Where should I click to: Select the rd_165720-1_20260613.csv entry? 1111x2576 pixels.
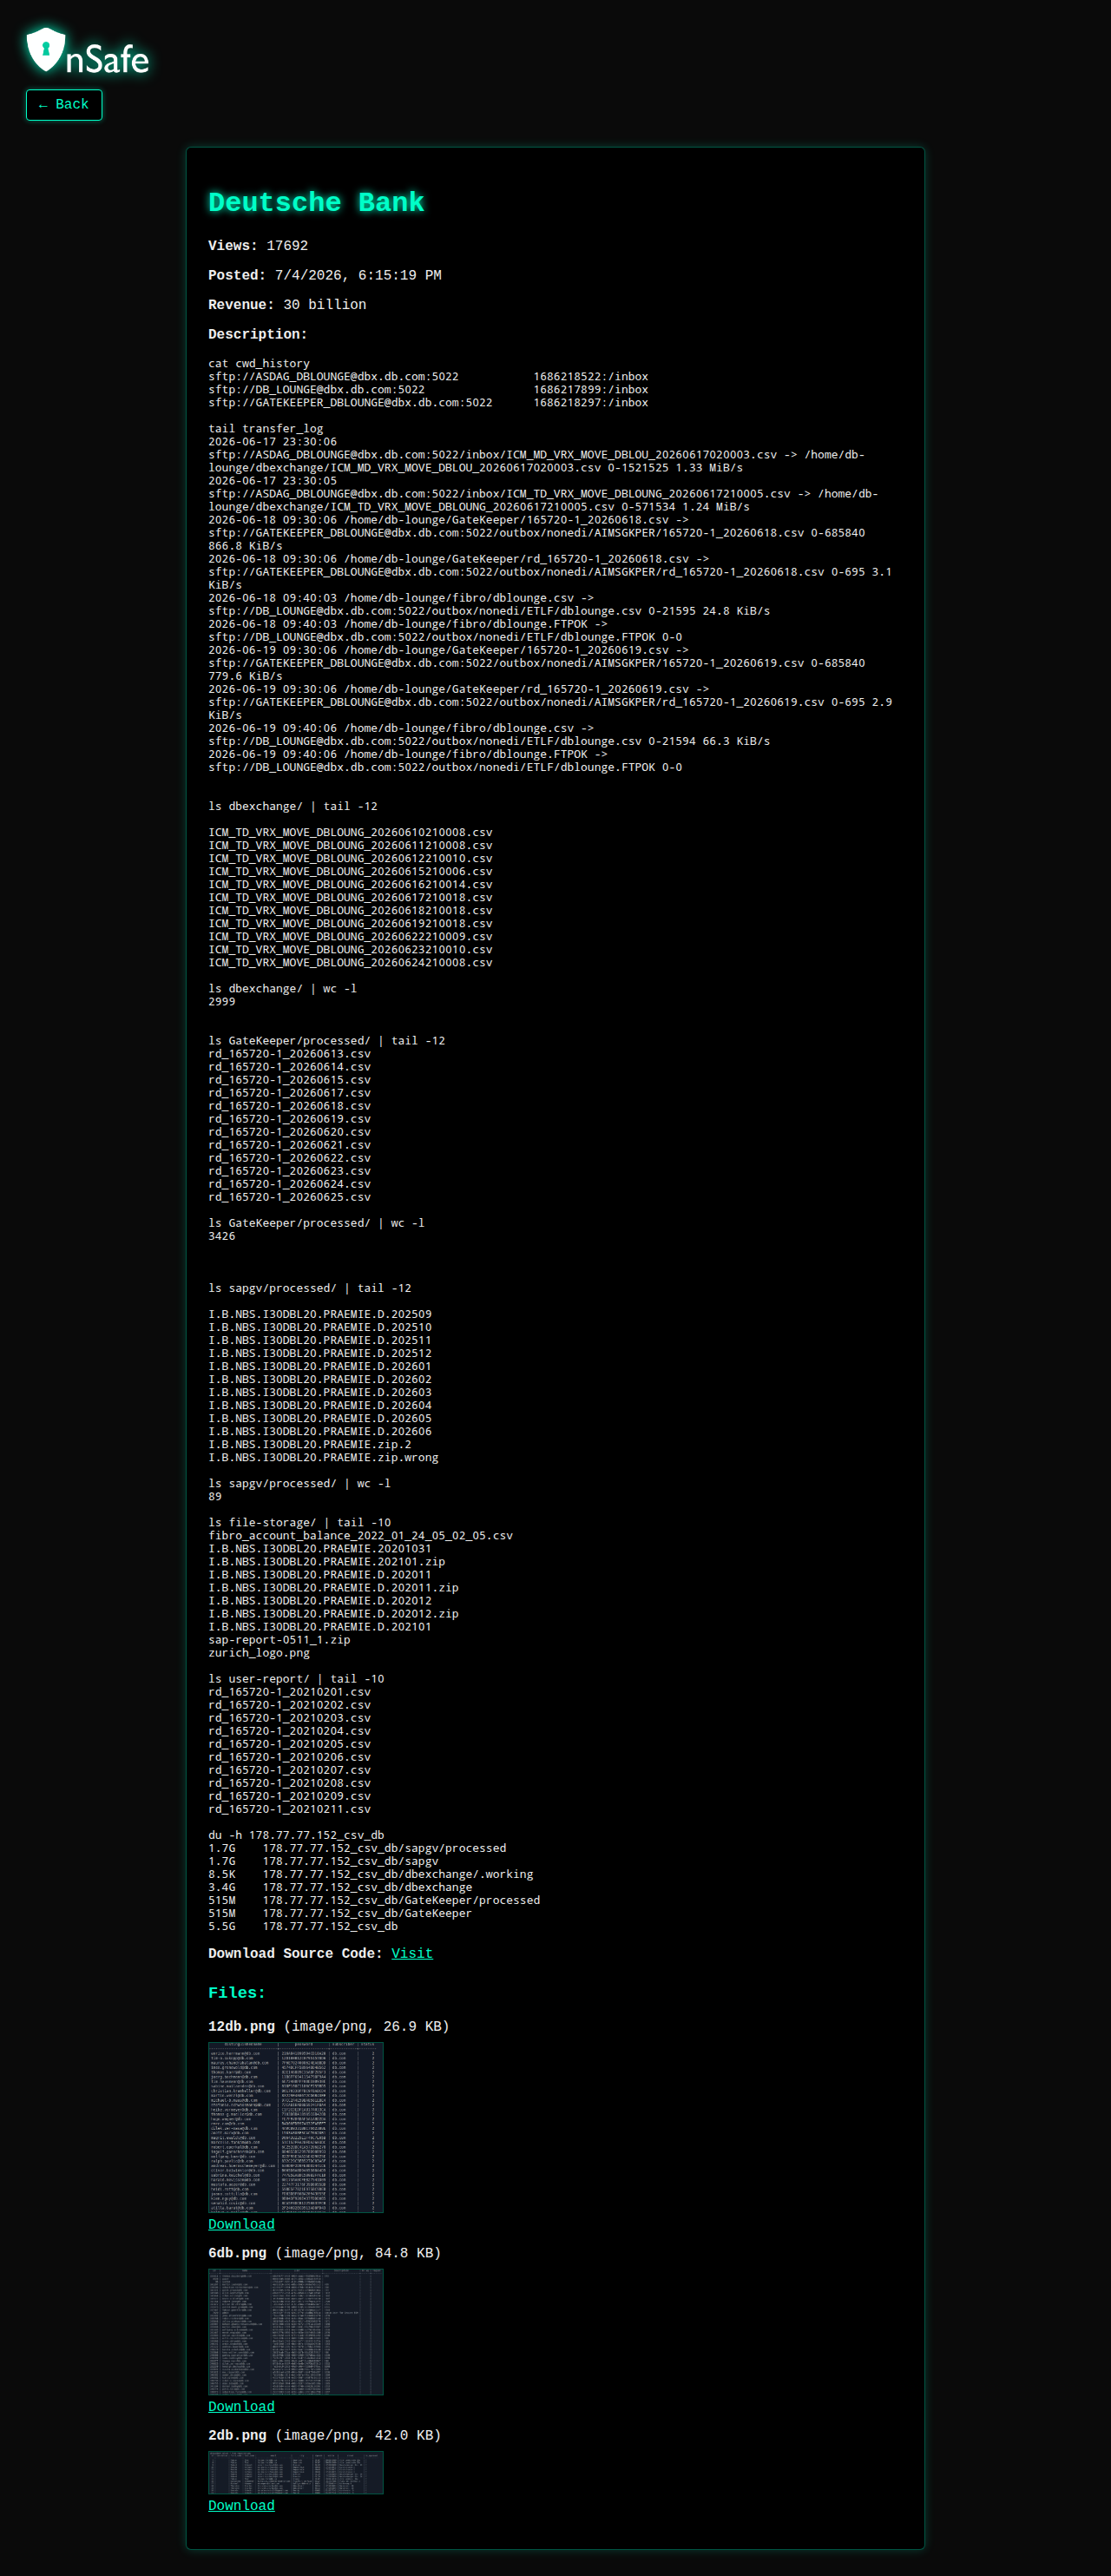tap(290, 1053)
